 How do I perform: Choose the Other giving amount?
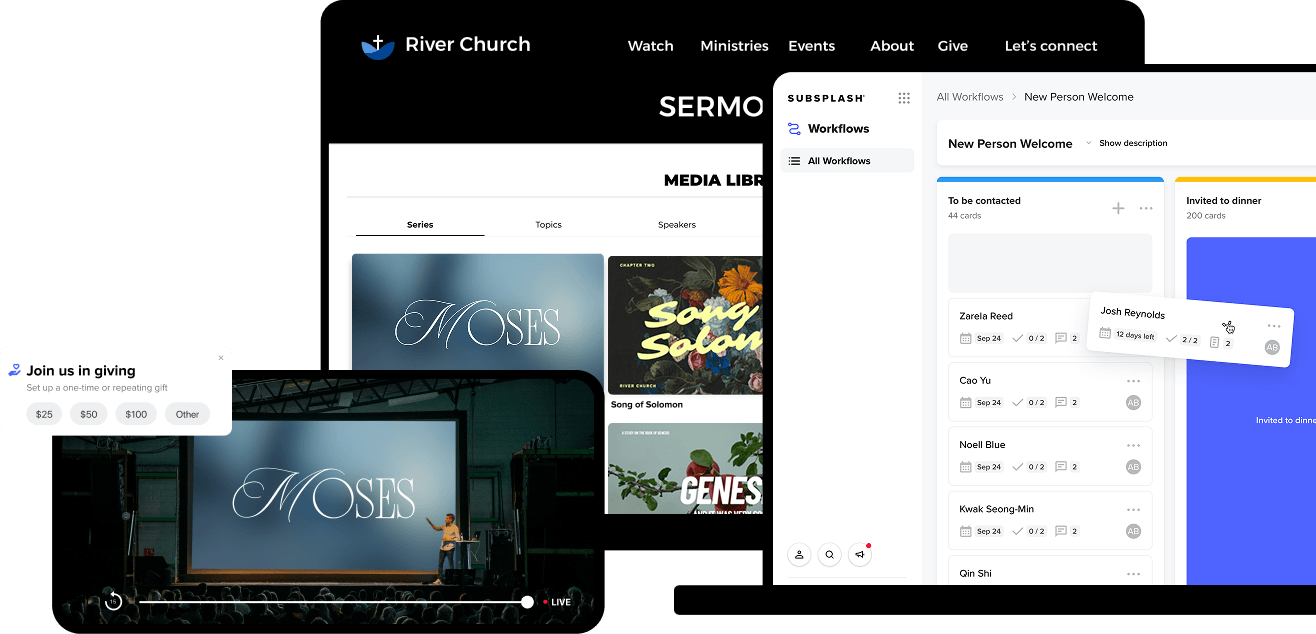[x=187, y=414]
